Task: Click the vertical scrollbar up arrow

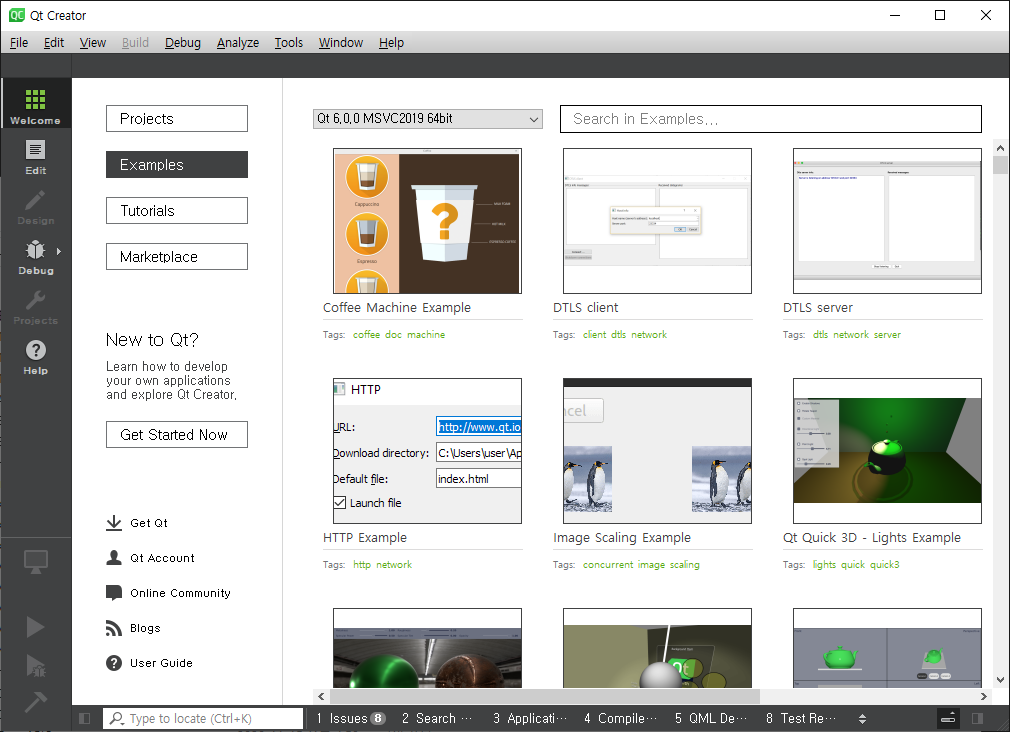Action: point(1000,148)
